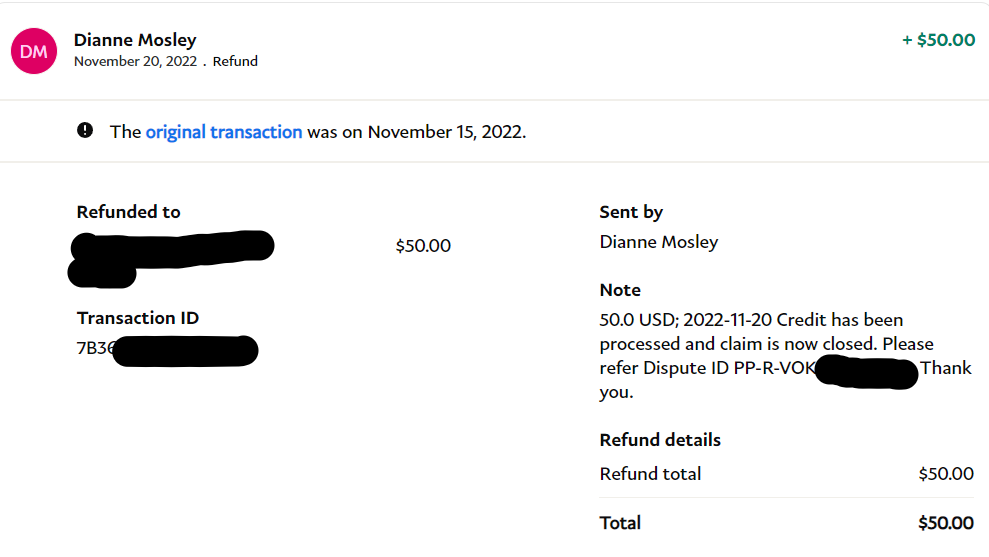This screenshot has height=557, width=989.
Task: Click the Refund total label
Action: coord(650,474)
